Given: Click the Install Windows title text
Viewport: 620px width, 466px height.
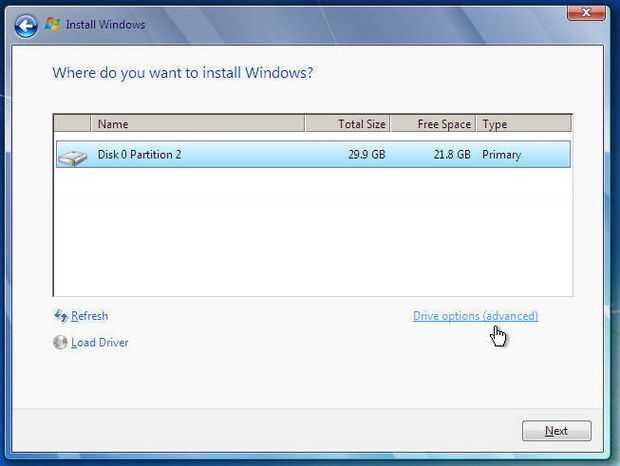Looking at the screenshot, I should pos(105,25).
